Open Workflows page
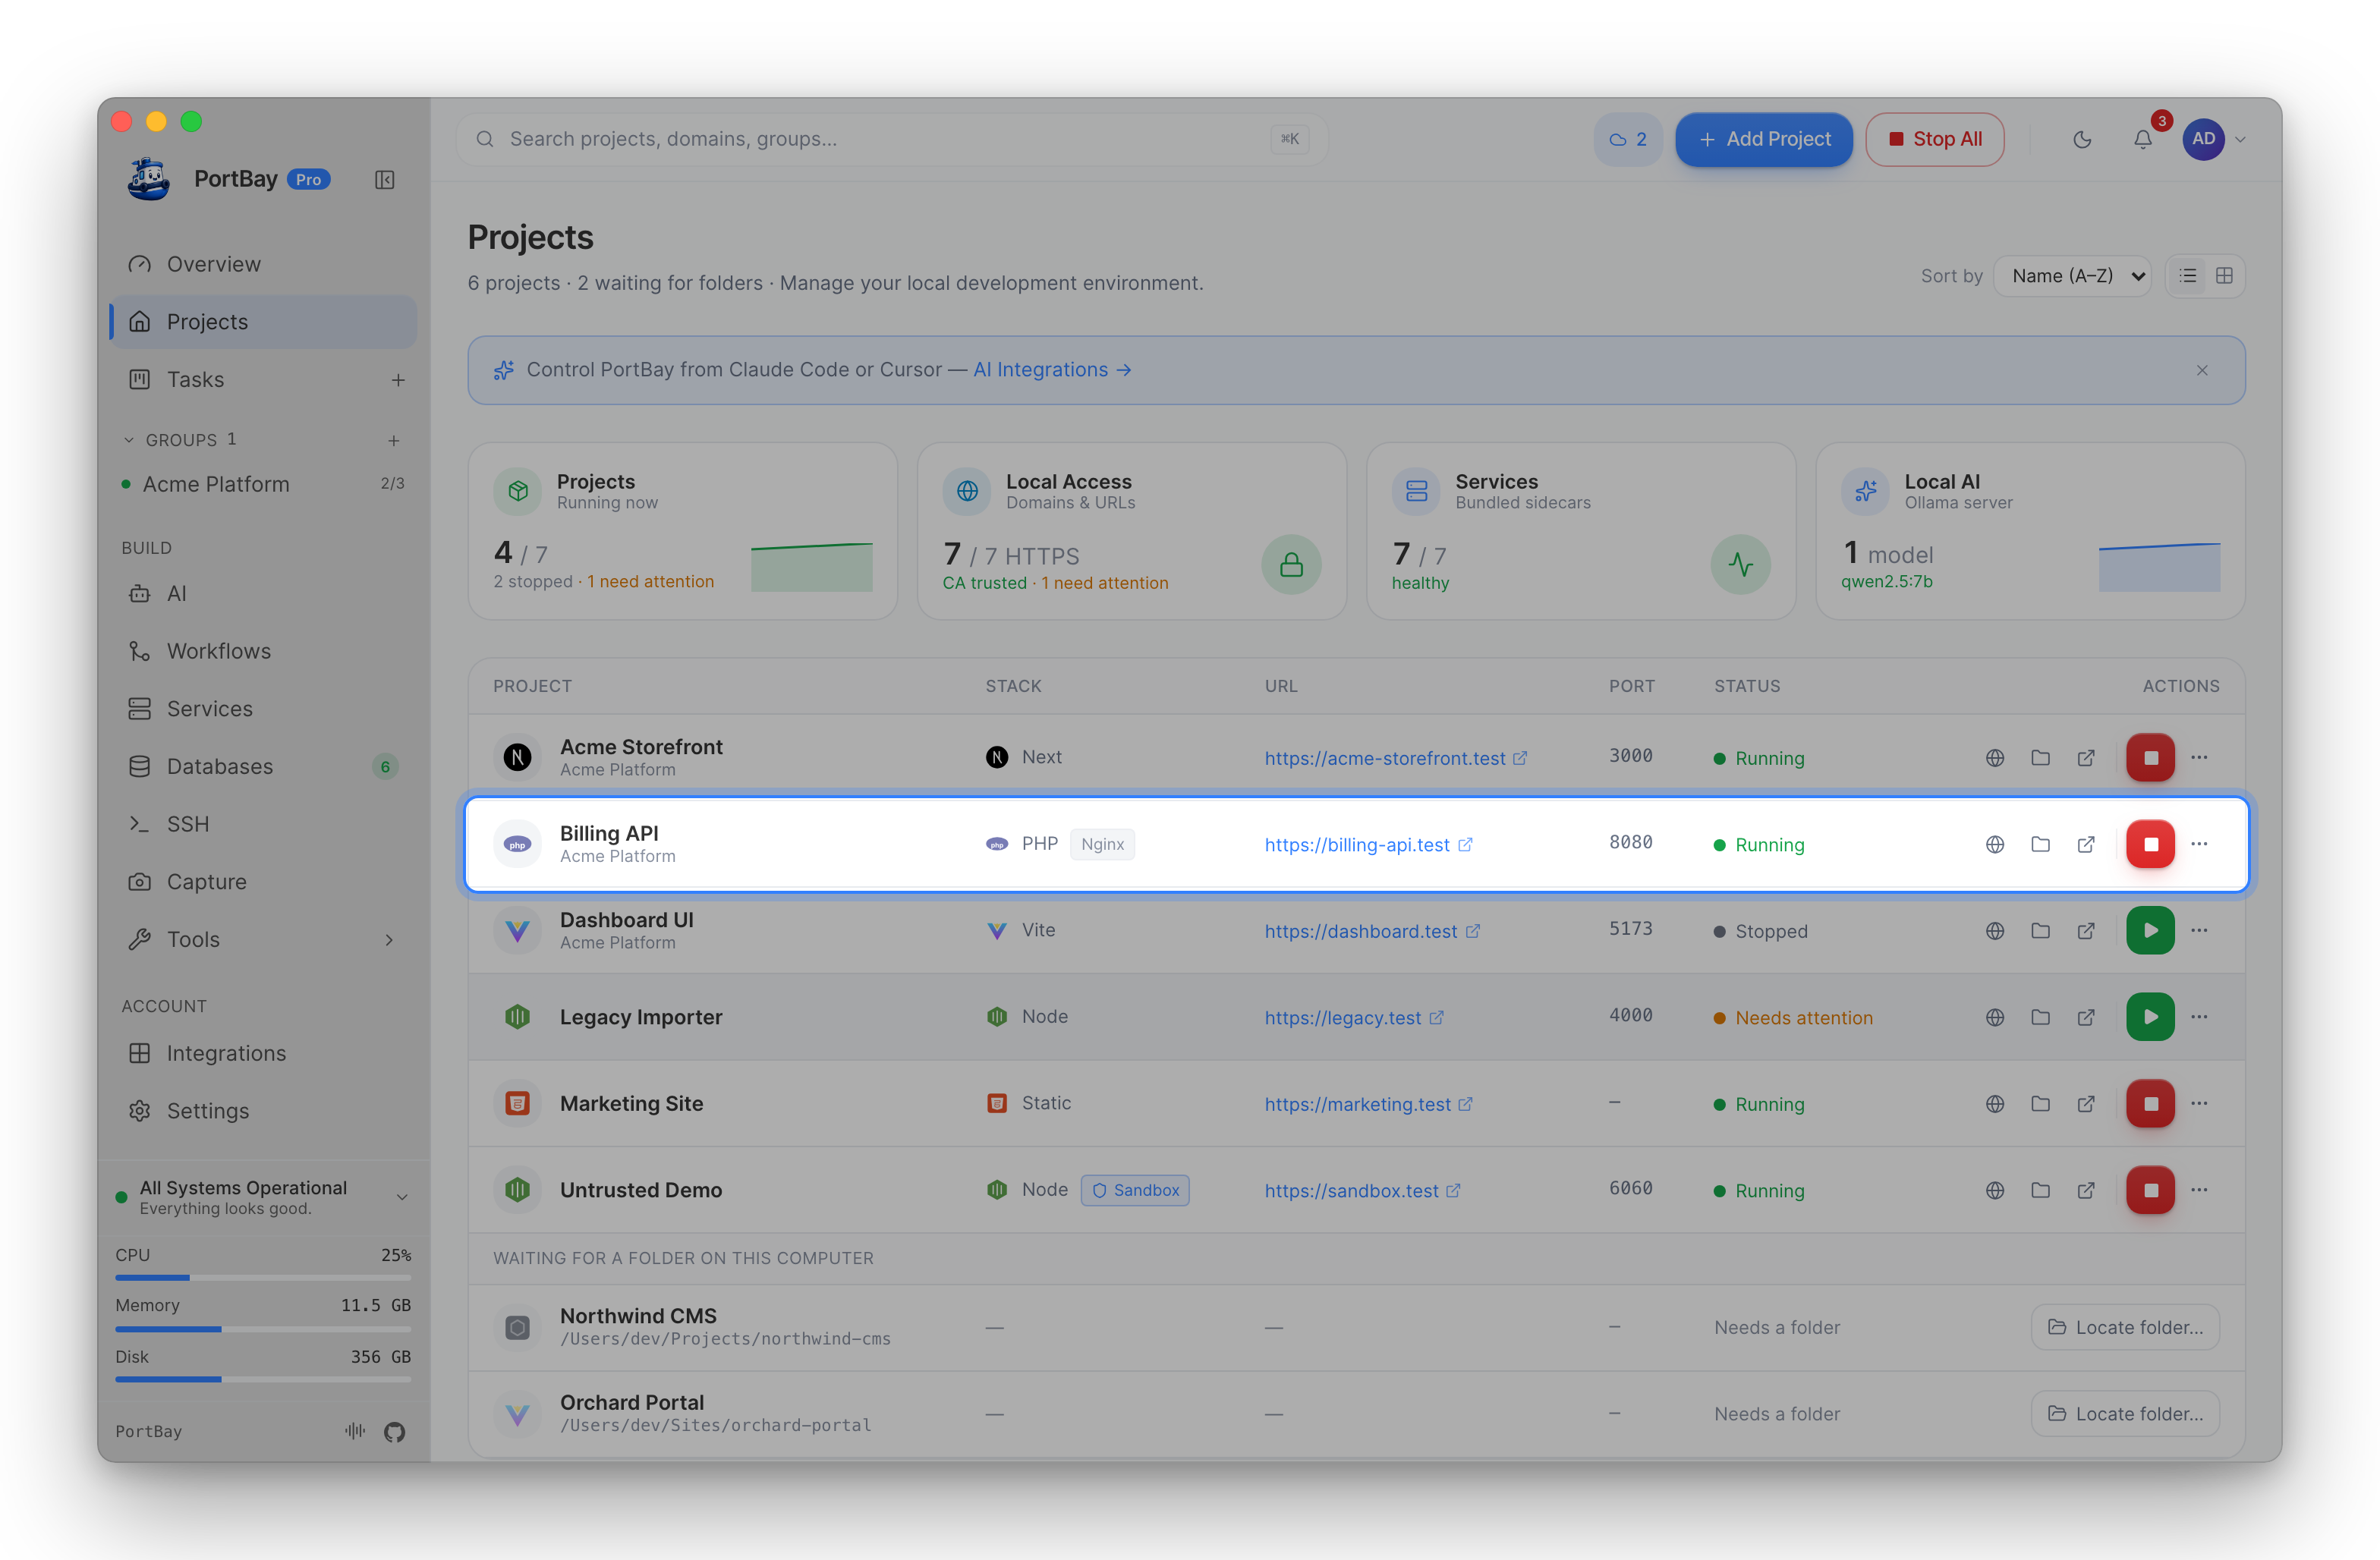 point(263,651)
